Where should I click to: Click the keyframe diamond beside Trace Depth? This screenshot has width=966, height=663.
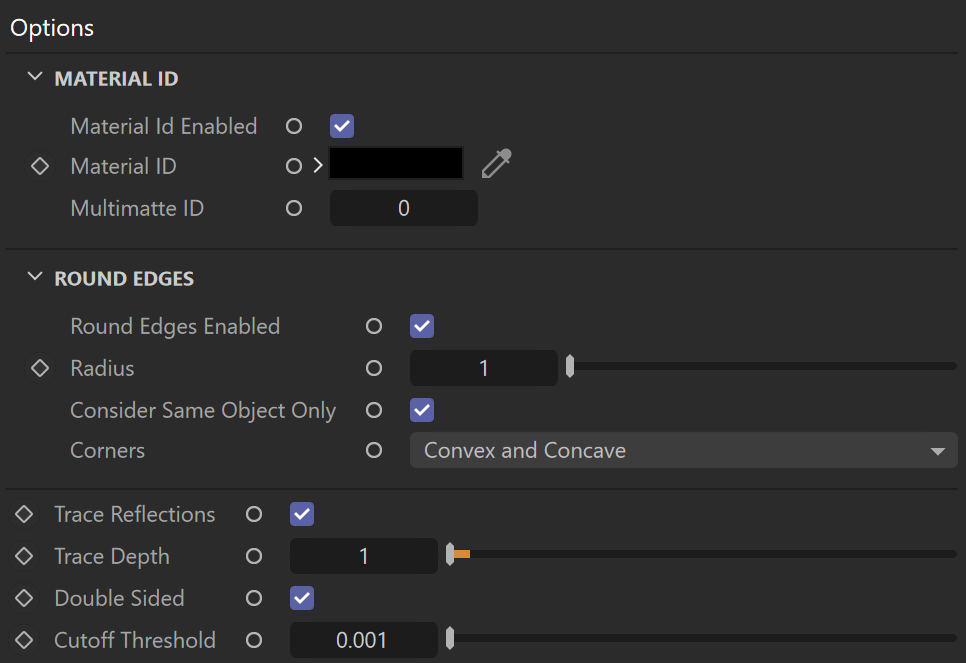(x=24, y=556)
